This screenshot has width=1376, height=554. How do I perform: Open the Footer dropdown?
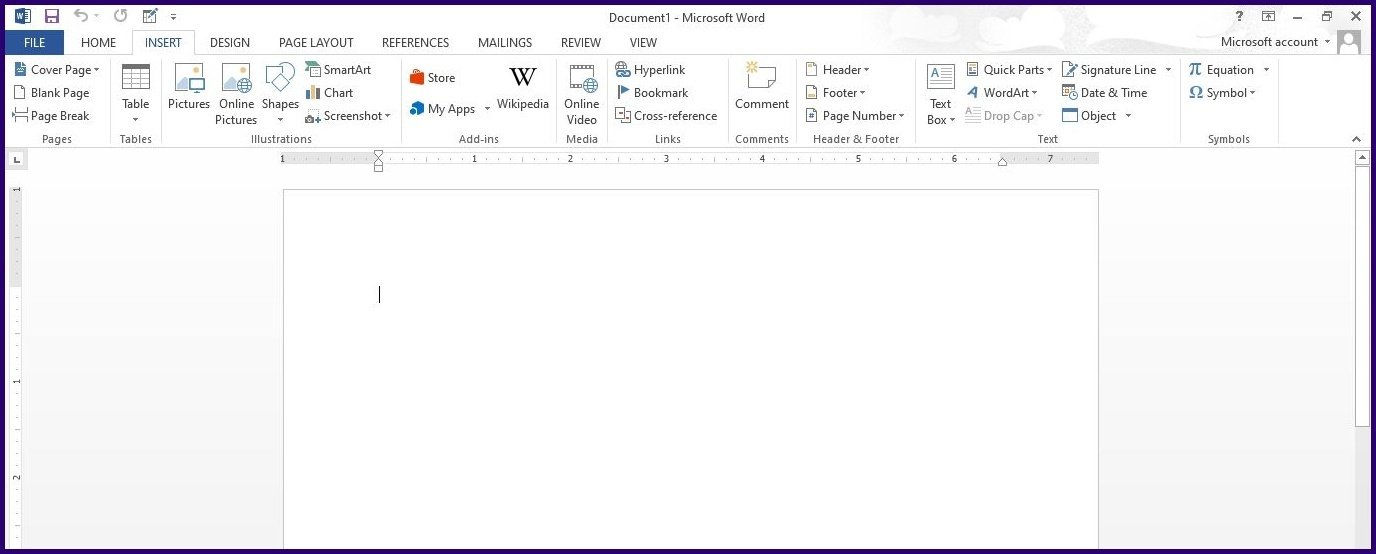836,93
